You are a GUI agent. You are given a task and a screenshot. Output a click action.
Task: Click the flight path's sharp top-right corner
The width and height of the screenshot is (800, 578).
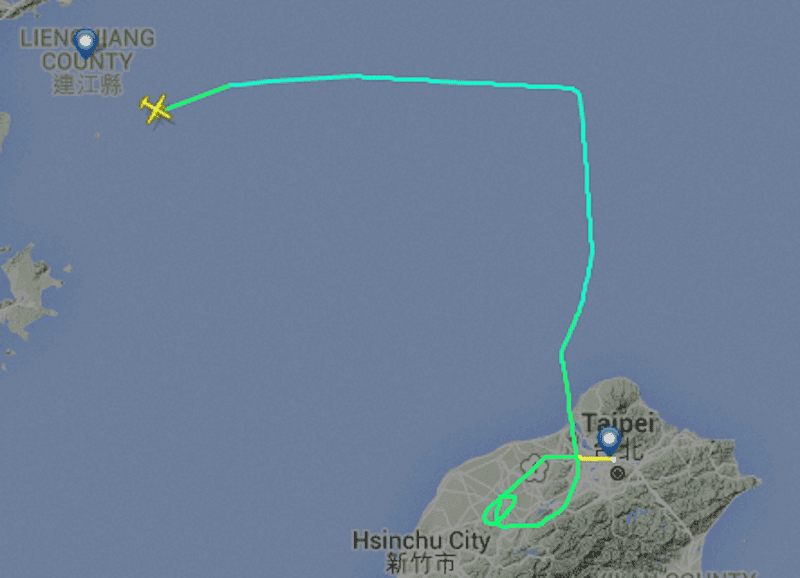tap(577, 91)
